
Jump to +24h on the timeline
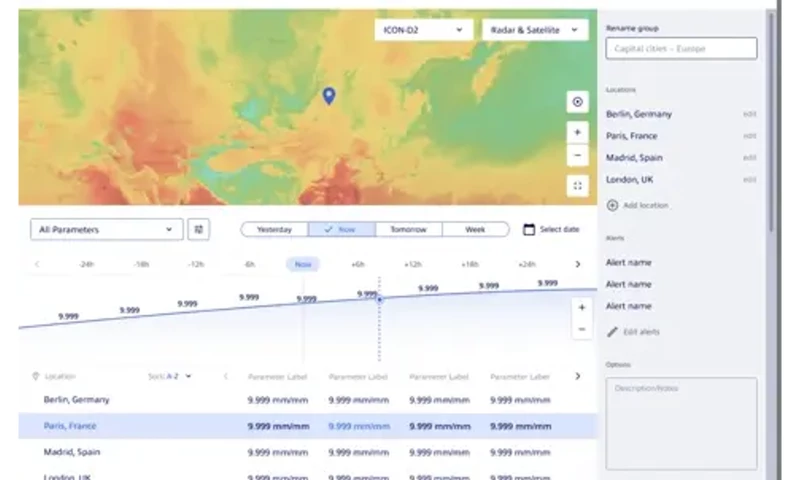pos(527,264)
